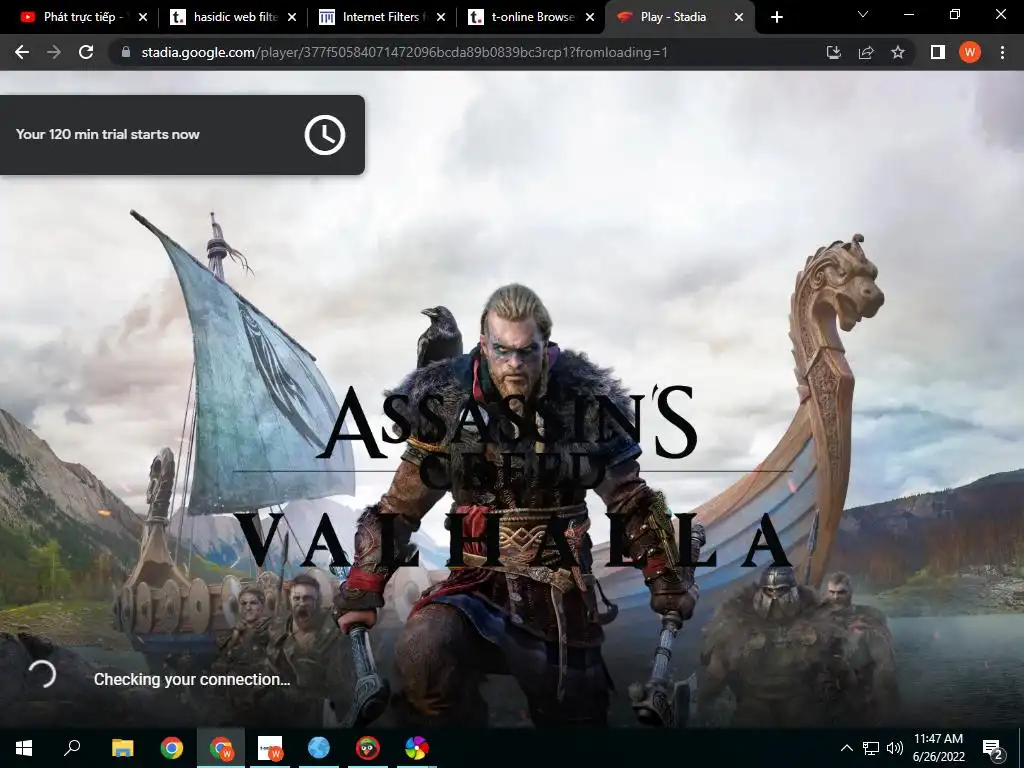Open Windows taskbar search
Screen dimensions: 1024x768
coord(72,748)
